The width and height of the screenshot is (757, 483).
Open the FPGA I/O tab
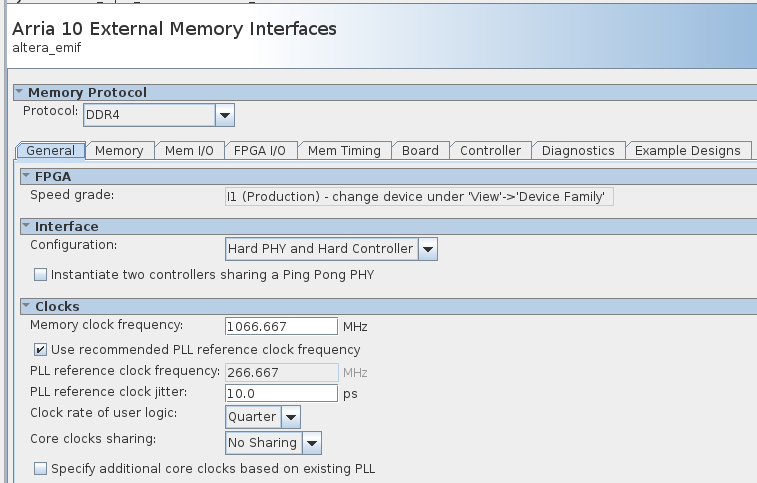tap(259, 151)
